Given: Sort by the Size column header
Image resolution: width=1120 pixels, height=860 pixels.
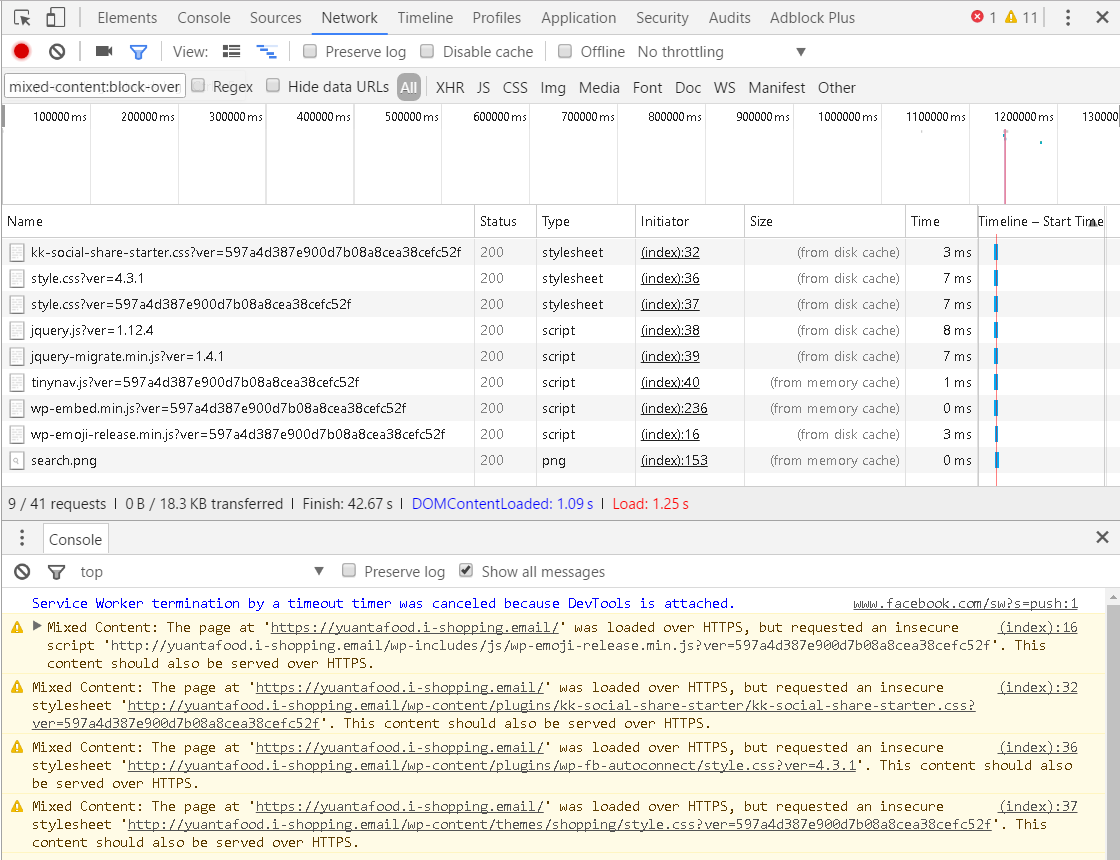Looking at the screenshot, I should pyautogui.click(x=824, y=221).
